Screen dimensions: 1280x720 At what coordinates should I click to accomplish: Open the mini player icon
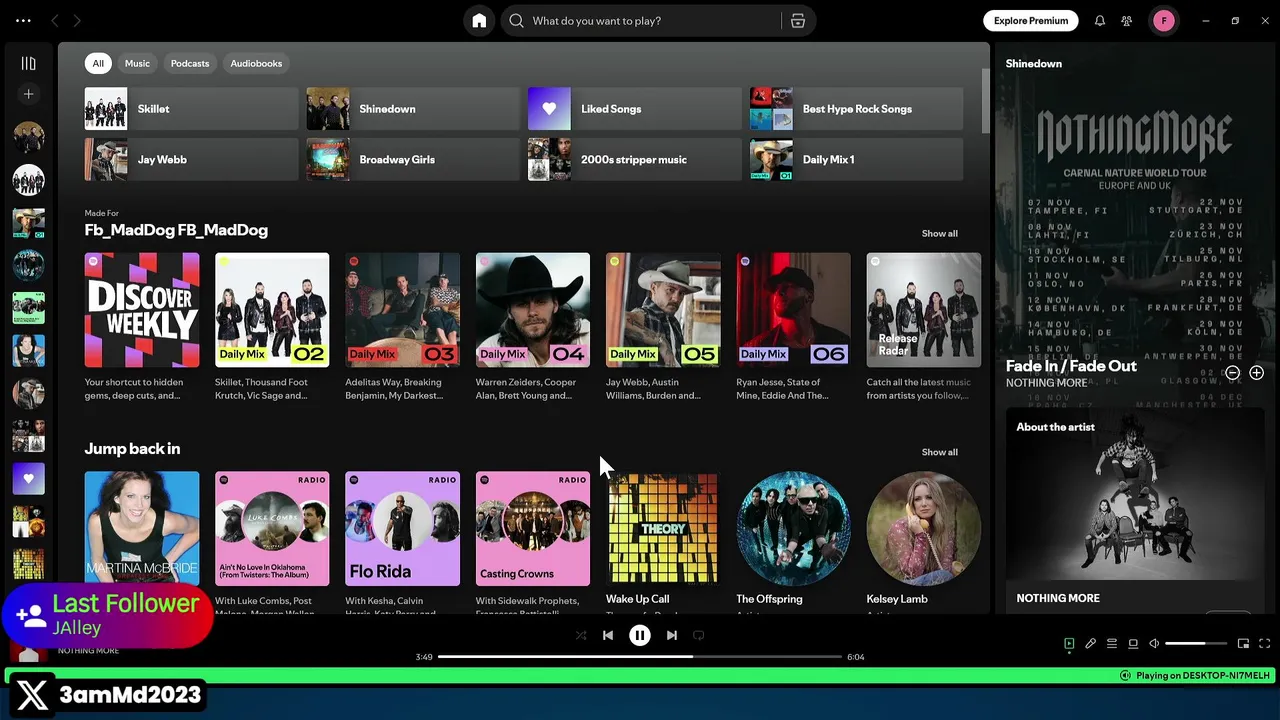1243,644
